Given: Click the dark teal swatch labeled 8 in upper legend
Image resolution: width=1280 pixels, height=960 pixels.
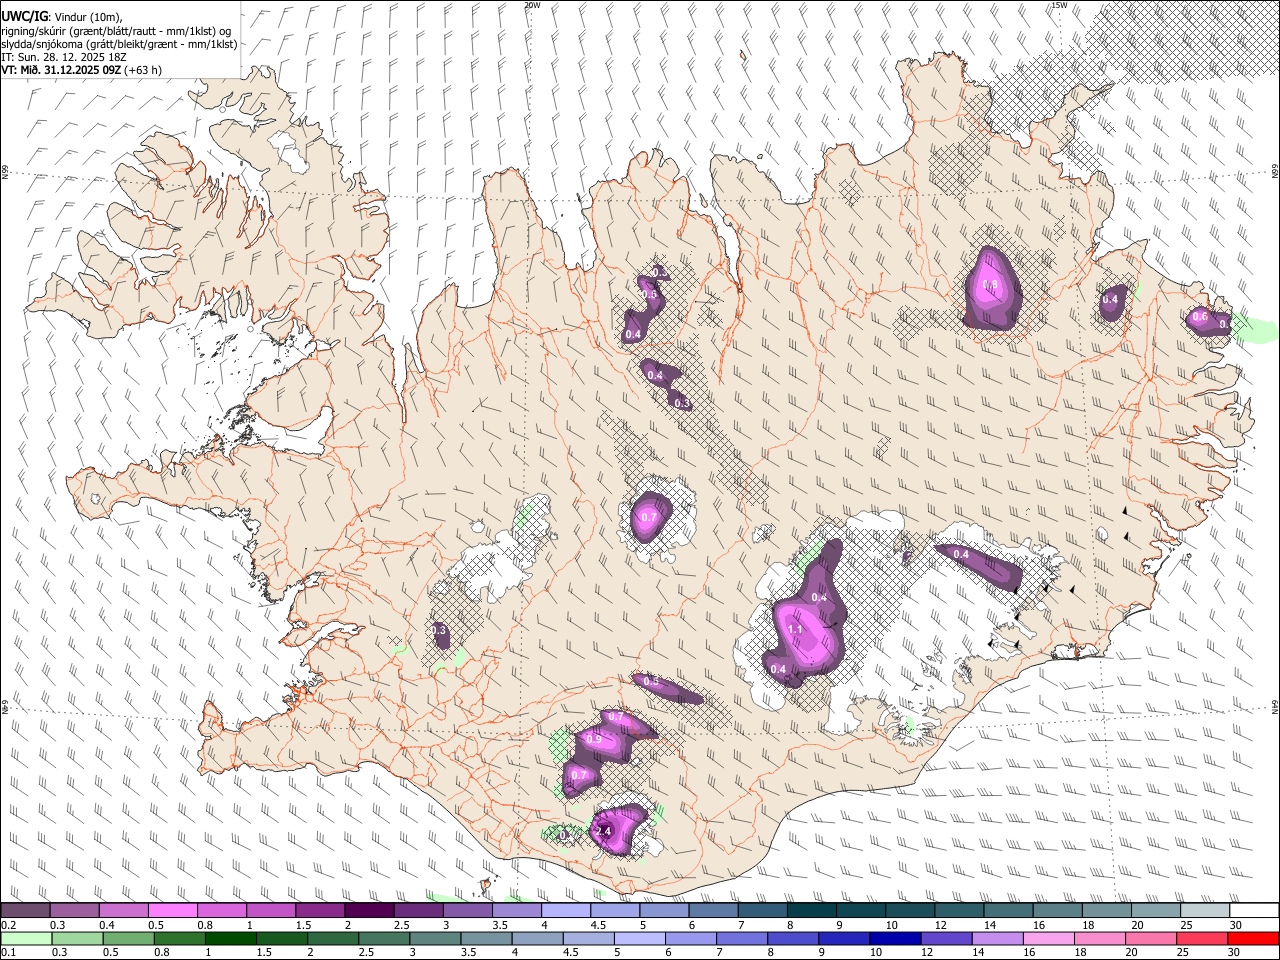Looking at the screenshot, I should pos(812,911).
